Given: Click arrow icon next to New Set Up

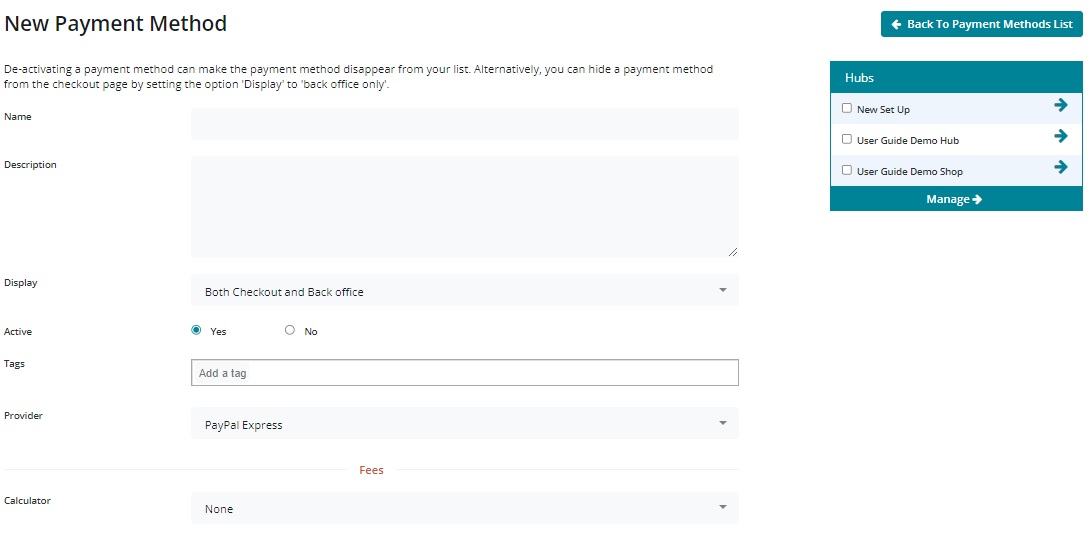Looking at the screenshot, I should [x=1061, y=105].
